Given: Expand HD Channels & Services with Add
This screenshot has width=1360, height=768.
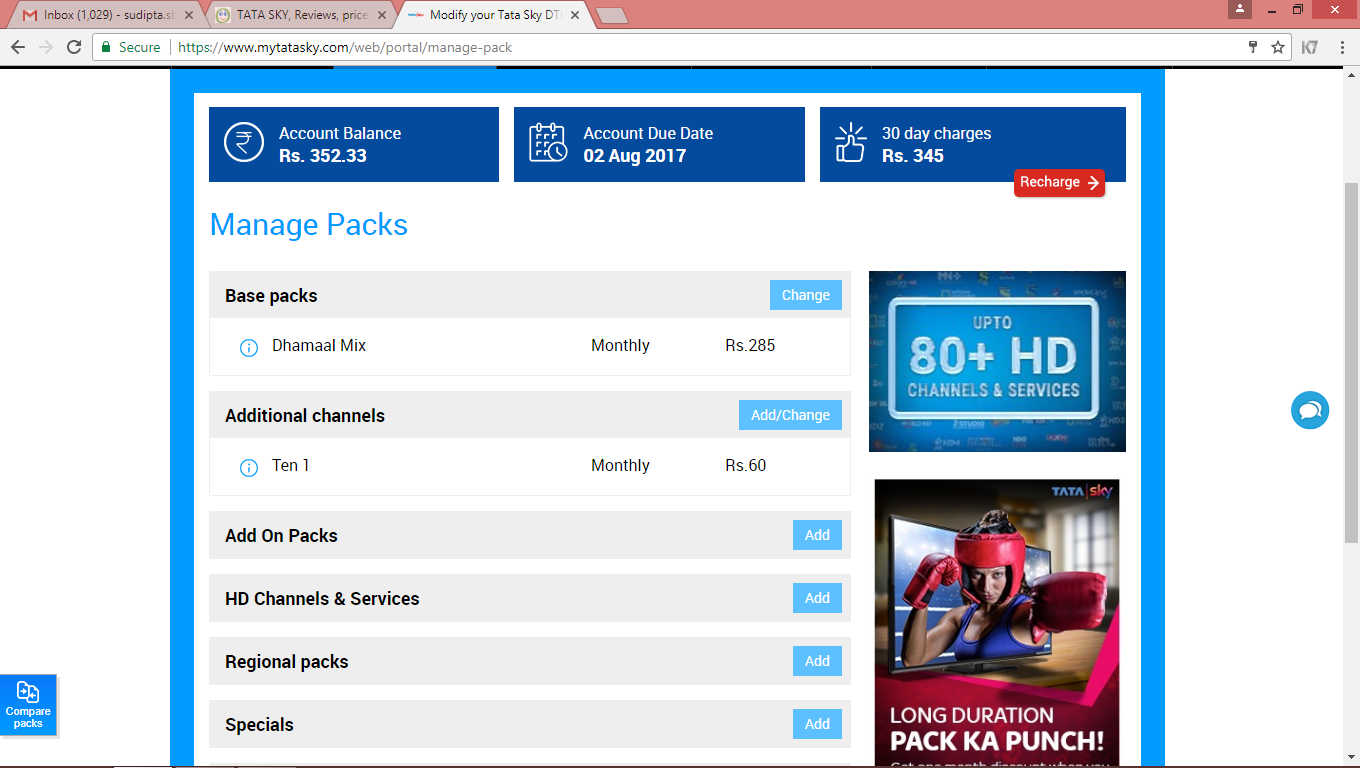Looking at the screenshot, I should click(x=817, y=598).
